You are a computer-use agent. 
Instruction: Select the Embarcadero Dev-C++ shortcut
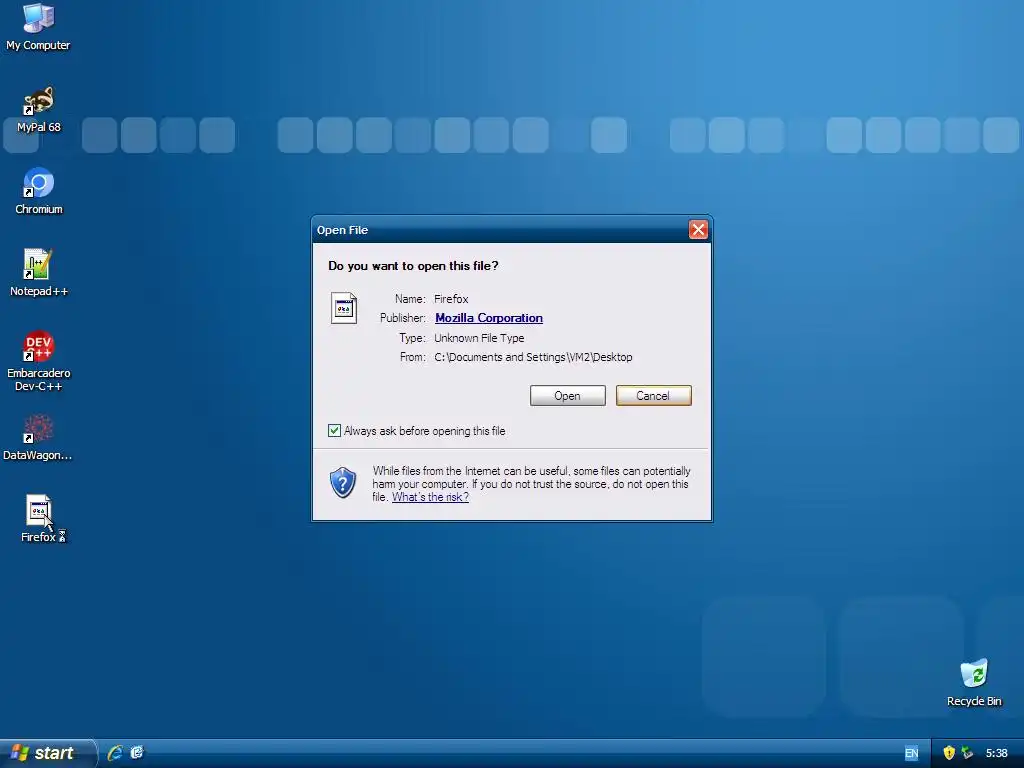[39, 361]
